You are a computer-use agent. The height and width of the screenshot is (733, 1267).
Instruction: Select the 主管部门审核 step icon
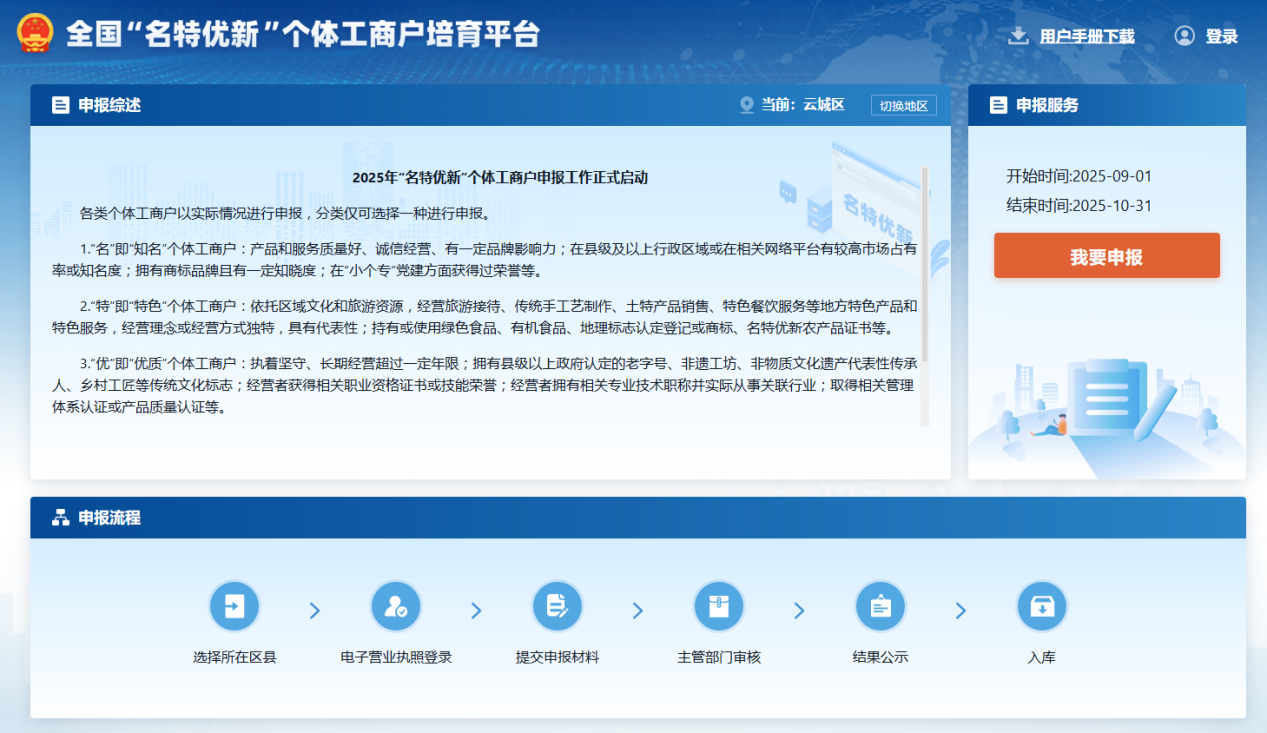[x=719, y=606]
